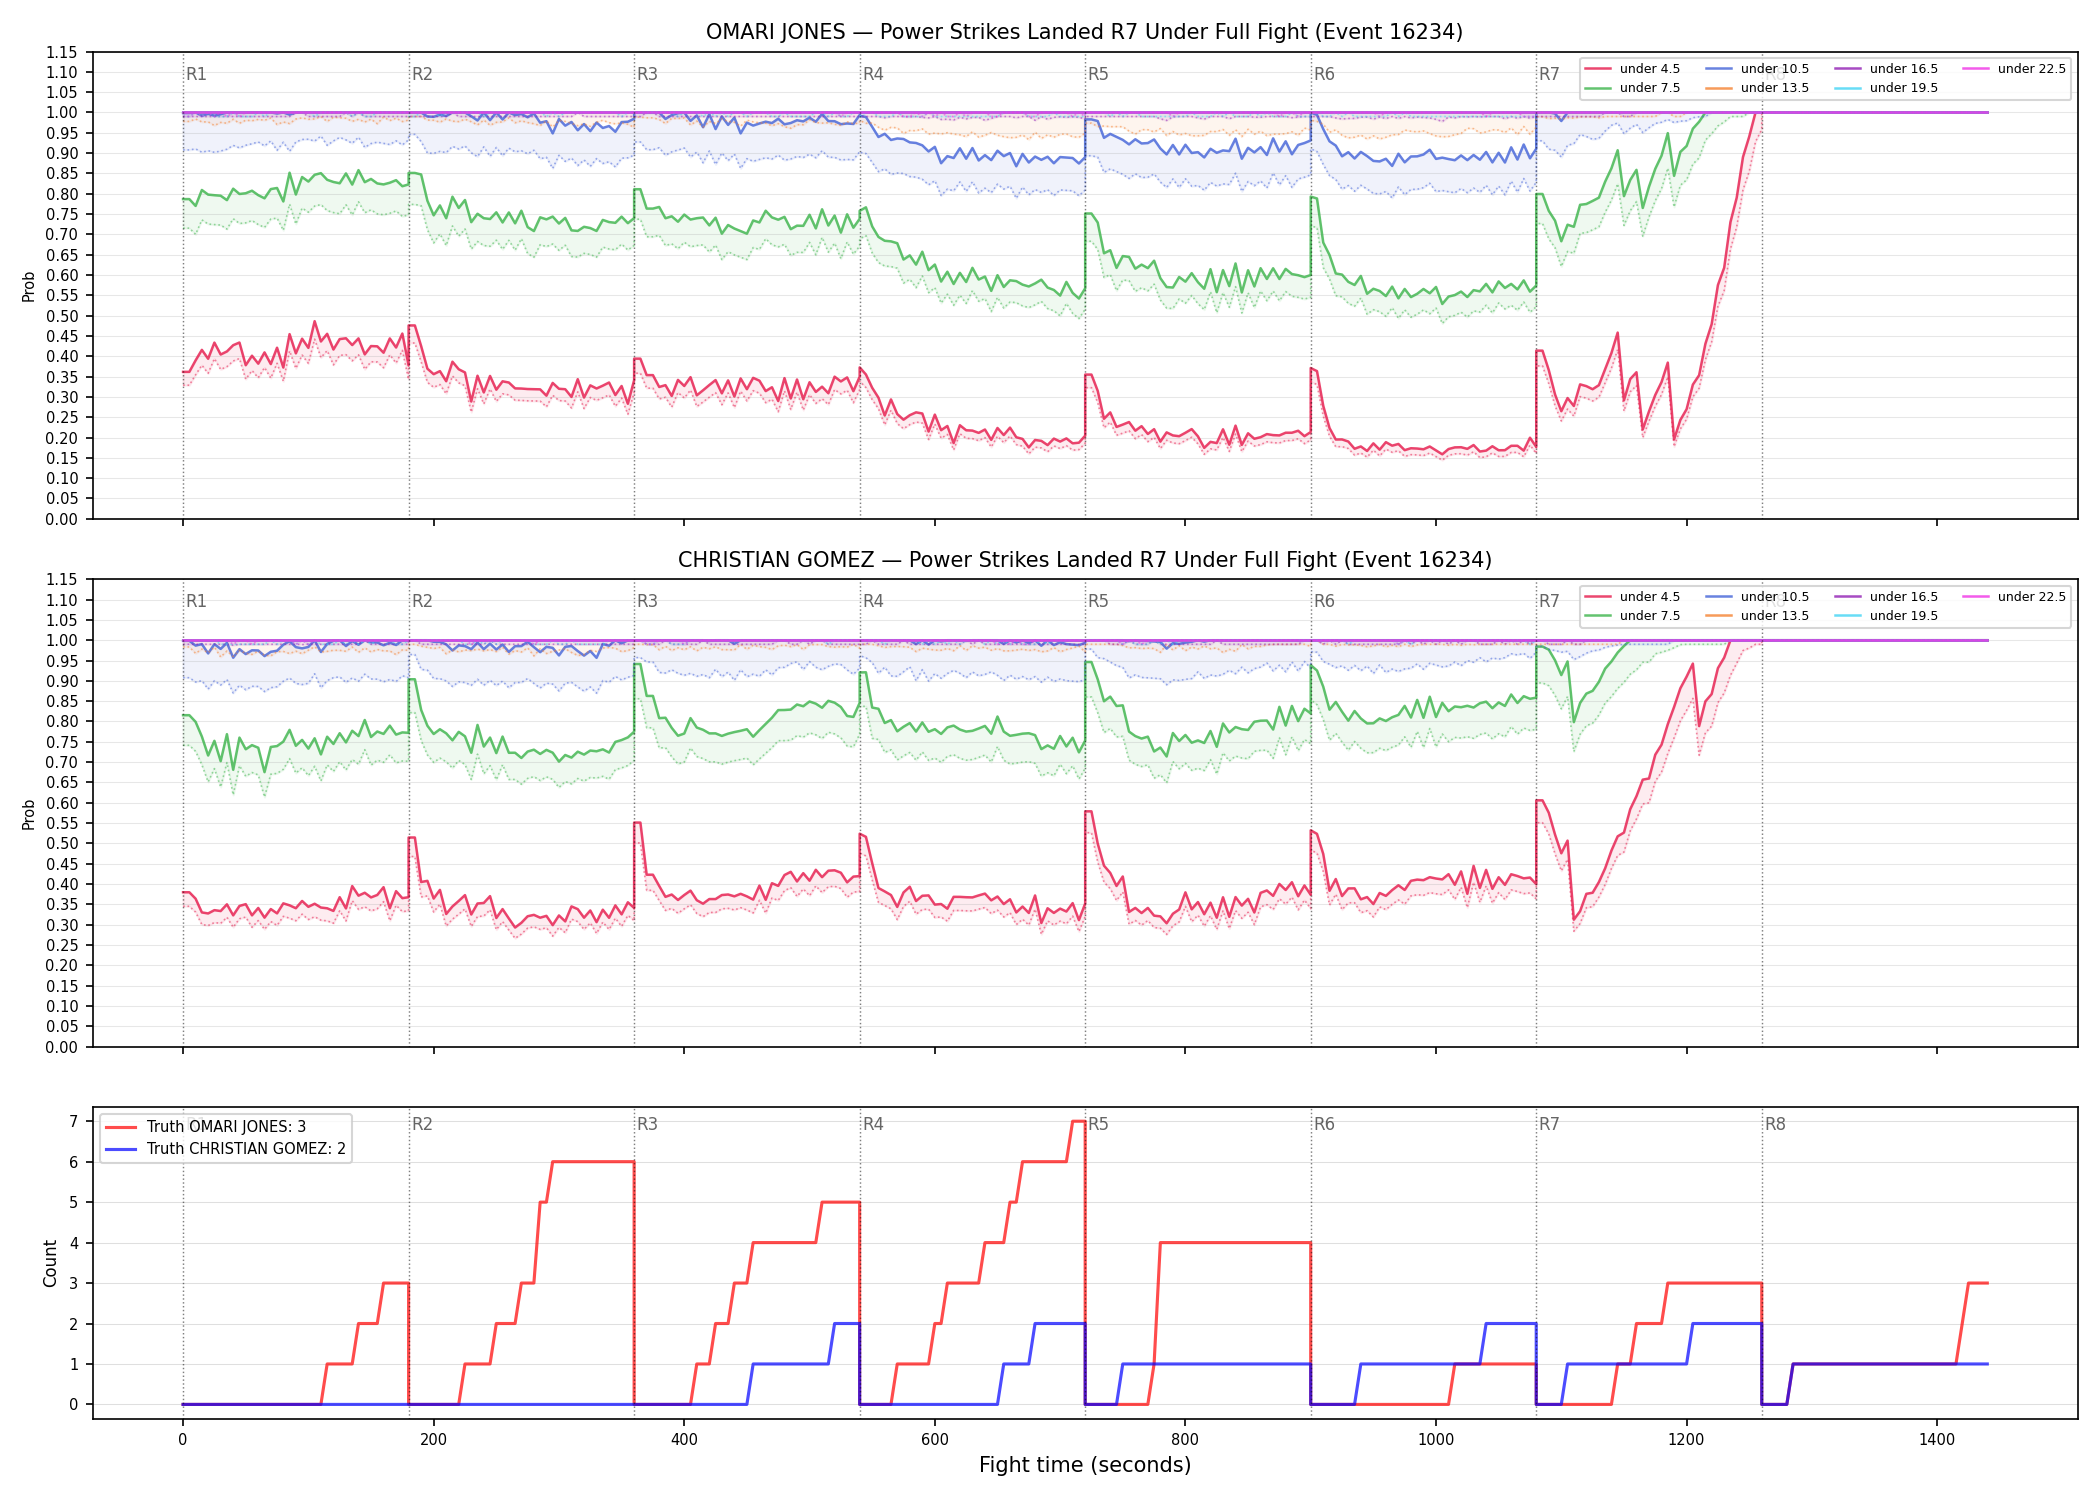This screenshot has height=1500, width=2100.
Task: Click 'Prob' axis label of Omari Jones chart
Action: click(x=29, y=287)
